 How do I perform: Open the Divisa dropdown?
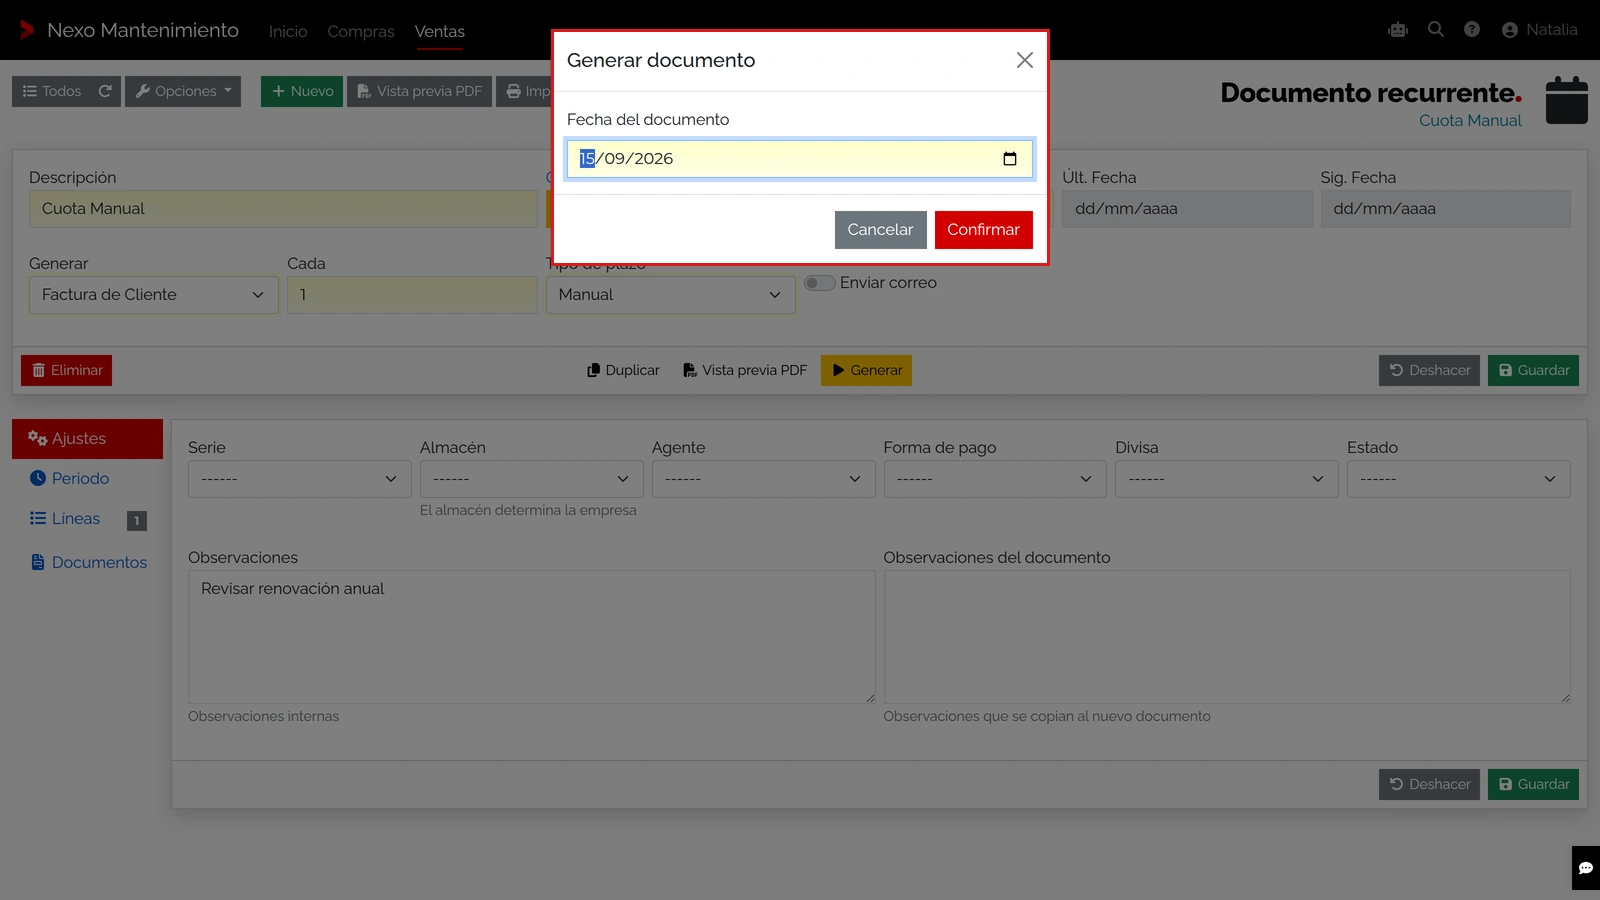(1227, 479)
